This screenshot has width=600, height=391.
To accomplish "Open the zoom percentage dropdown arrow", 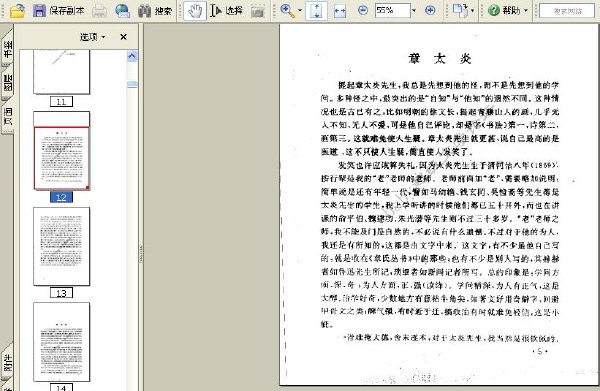I will click(x=414, y=10).
